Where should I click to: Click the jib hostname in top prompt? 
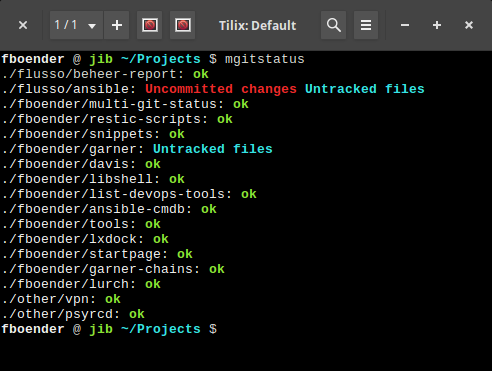click(x=101, y=59)
